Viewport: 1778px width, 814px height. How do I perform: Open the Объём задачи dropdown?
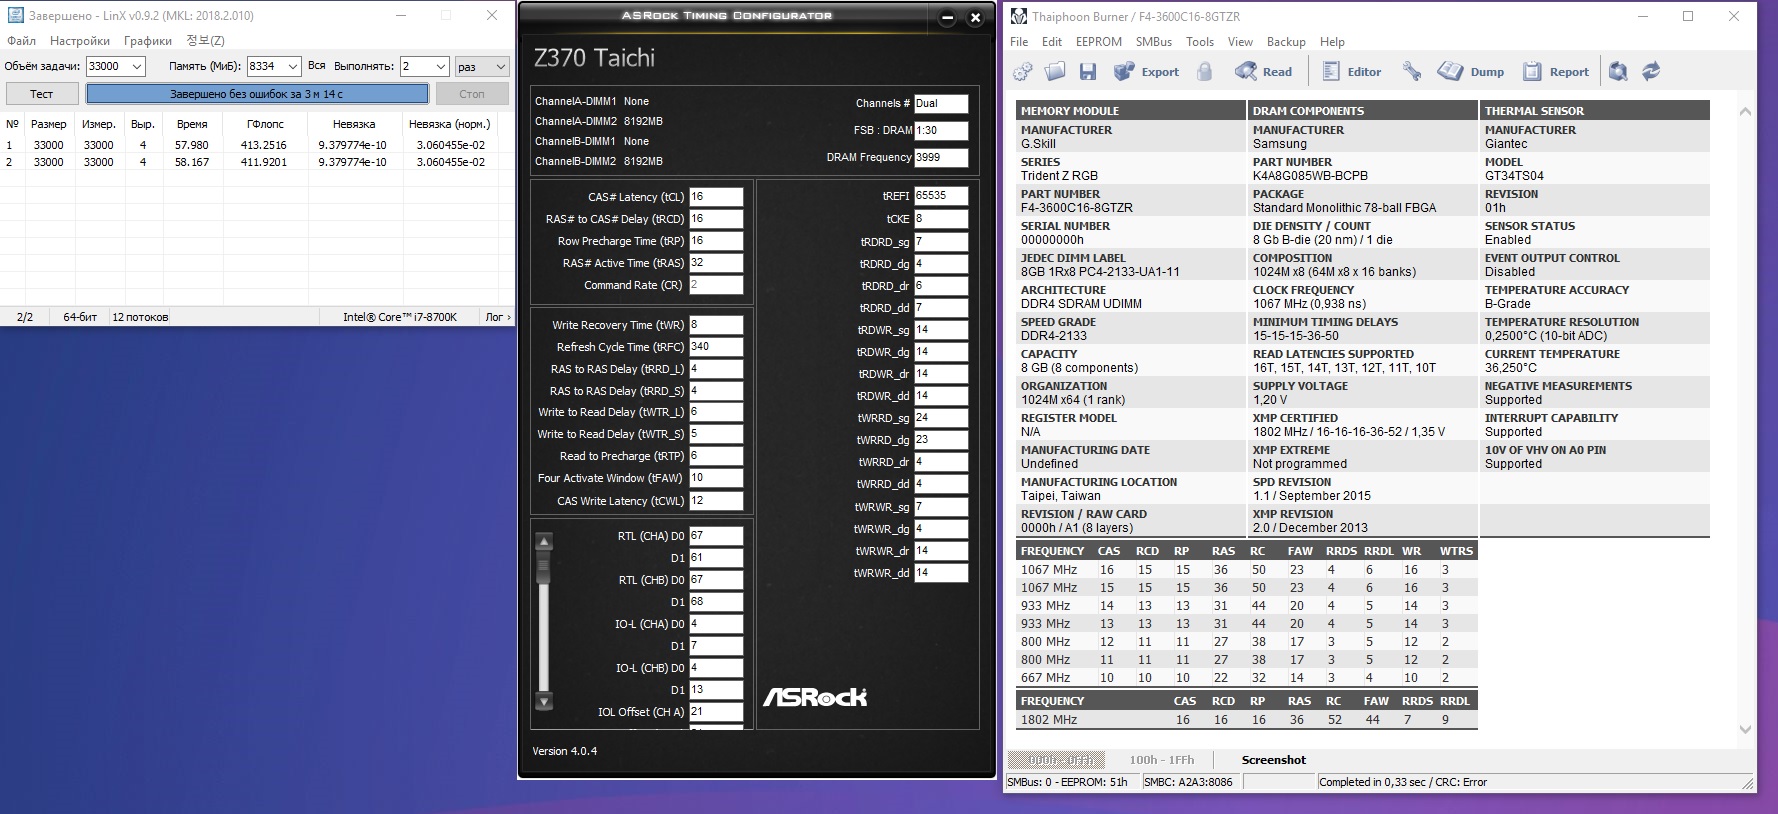pos(137,66)
